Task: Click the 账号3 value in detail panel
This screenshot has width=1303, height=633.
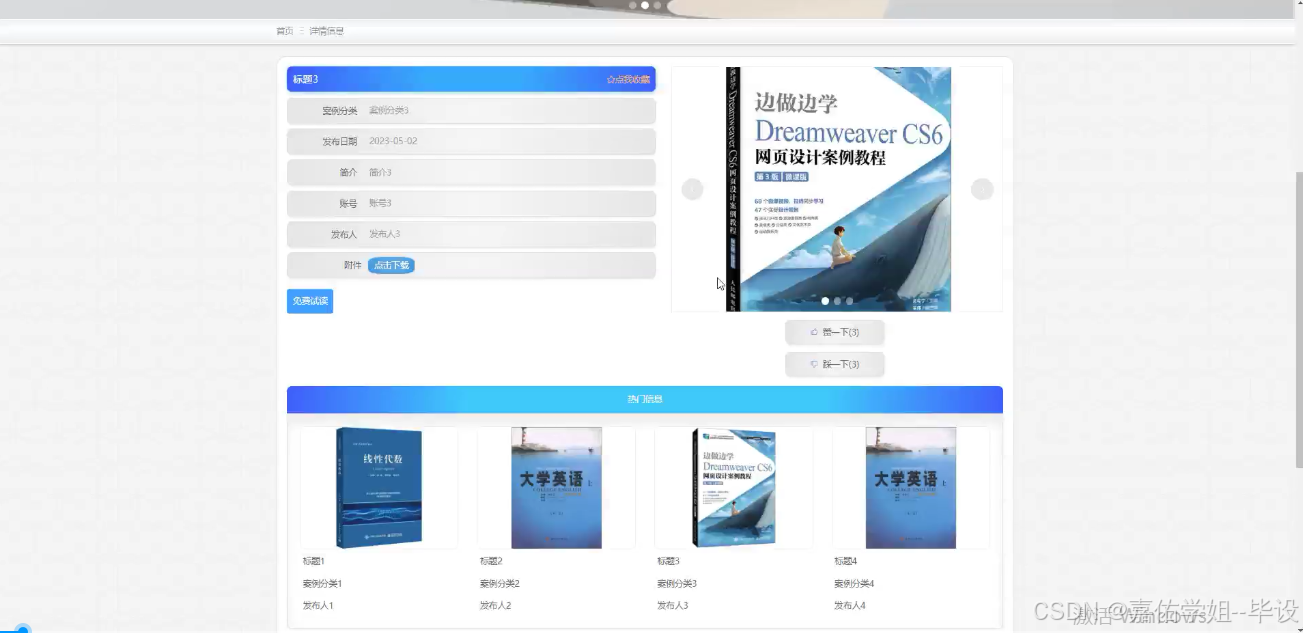Action: tap(380, 203)
